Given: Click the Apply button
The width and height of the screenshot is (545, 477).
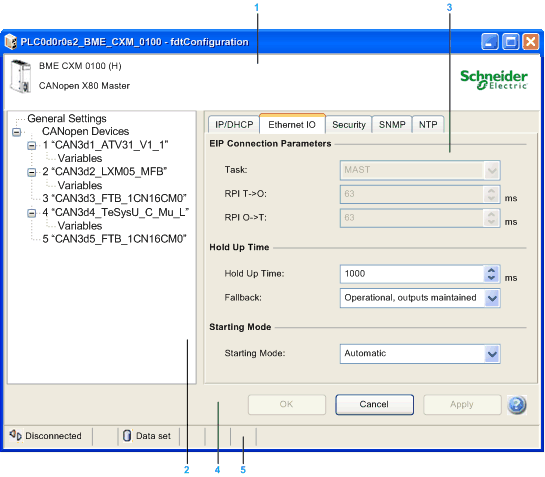Looking at the screenshot, I should tap(462, 404).
